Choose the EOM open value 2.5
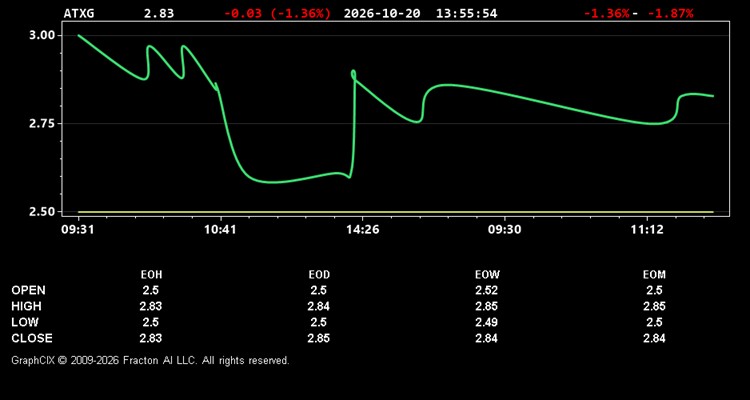Image resolution: width=750 pixels, height=400 pixels. click(x=654, y=290)
